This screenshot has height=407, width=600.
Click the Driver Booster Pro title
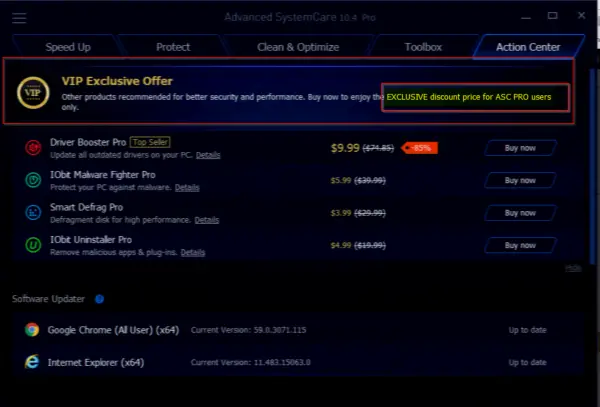(x=88, y=142)
